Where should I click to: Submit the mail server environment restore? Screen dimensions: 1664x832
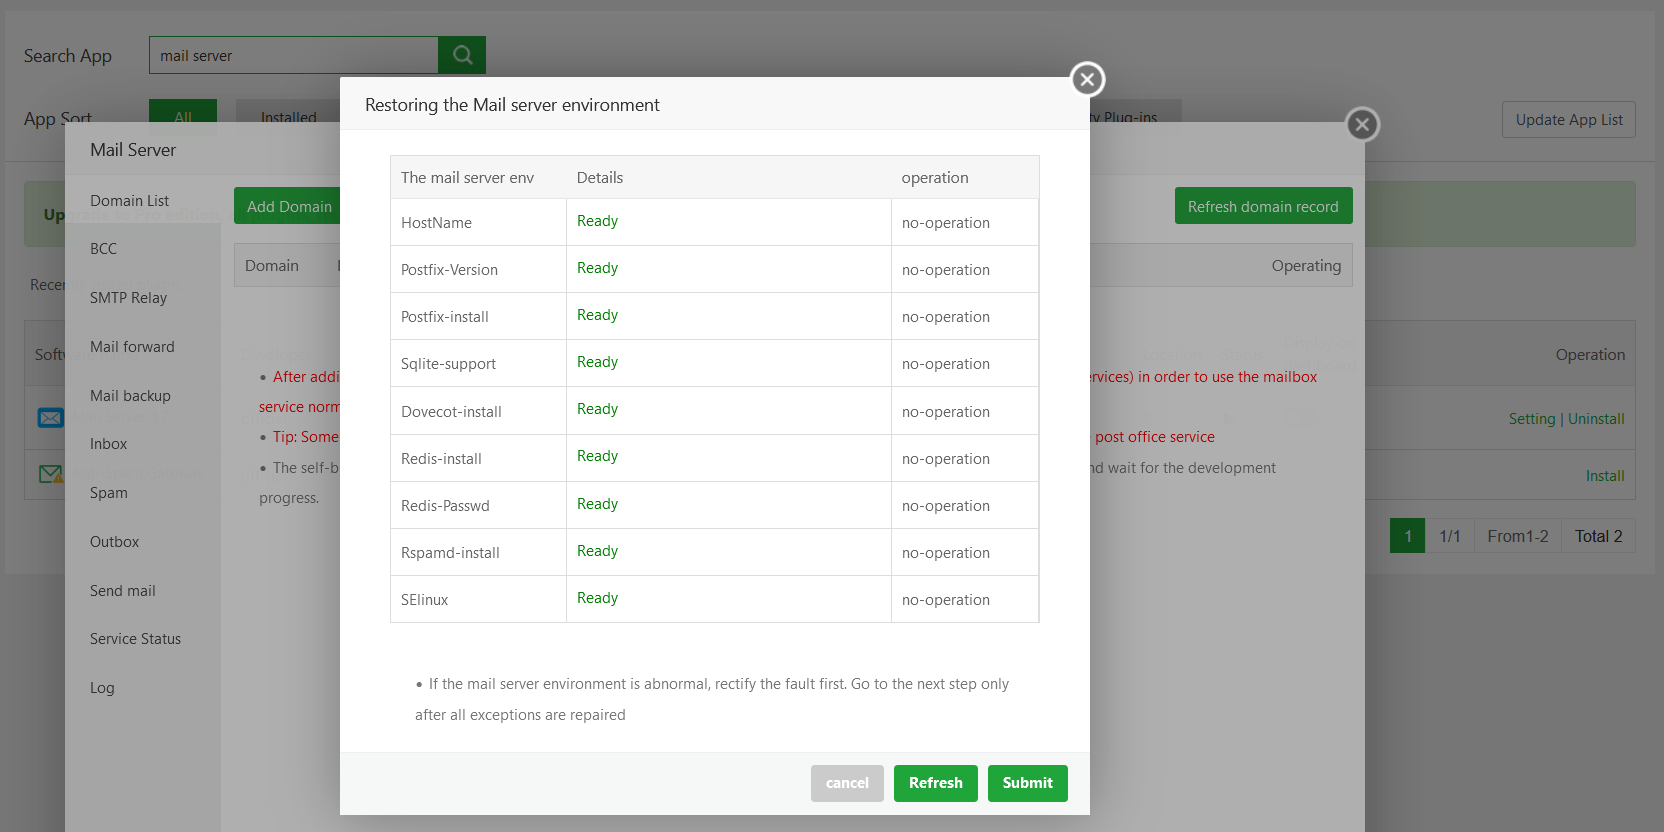tap(1027, 783)
